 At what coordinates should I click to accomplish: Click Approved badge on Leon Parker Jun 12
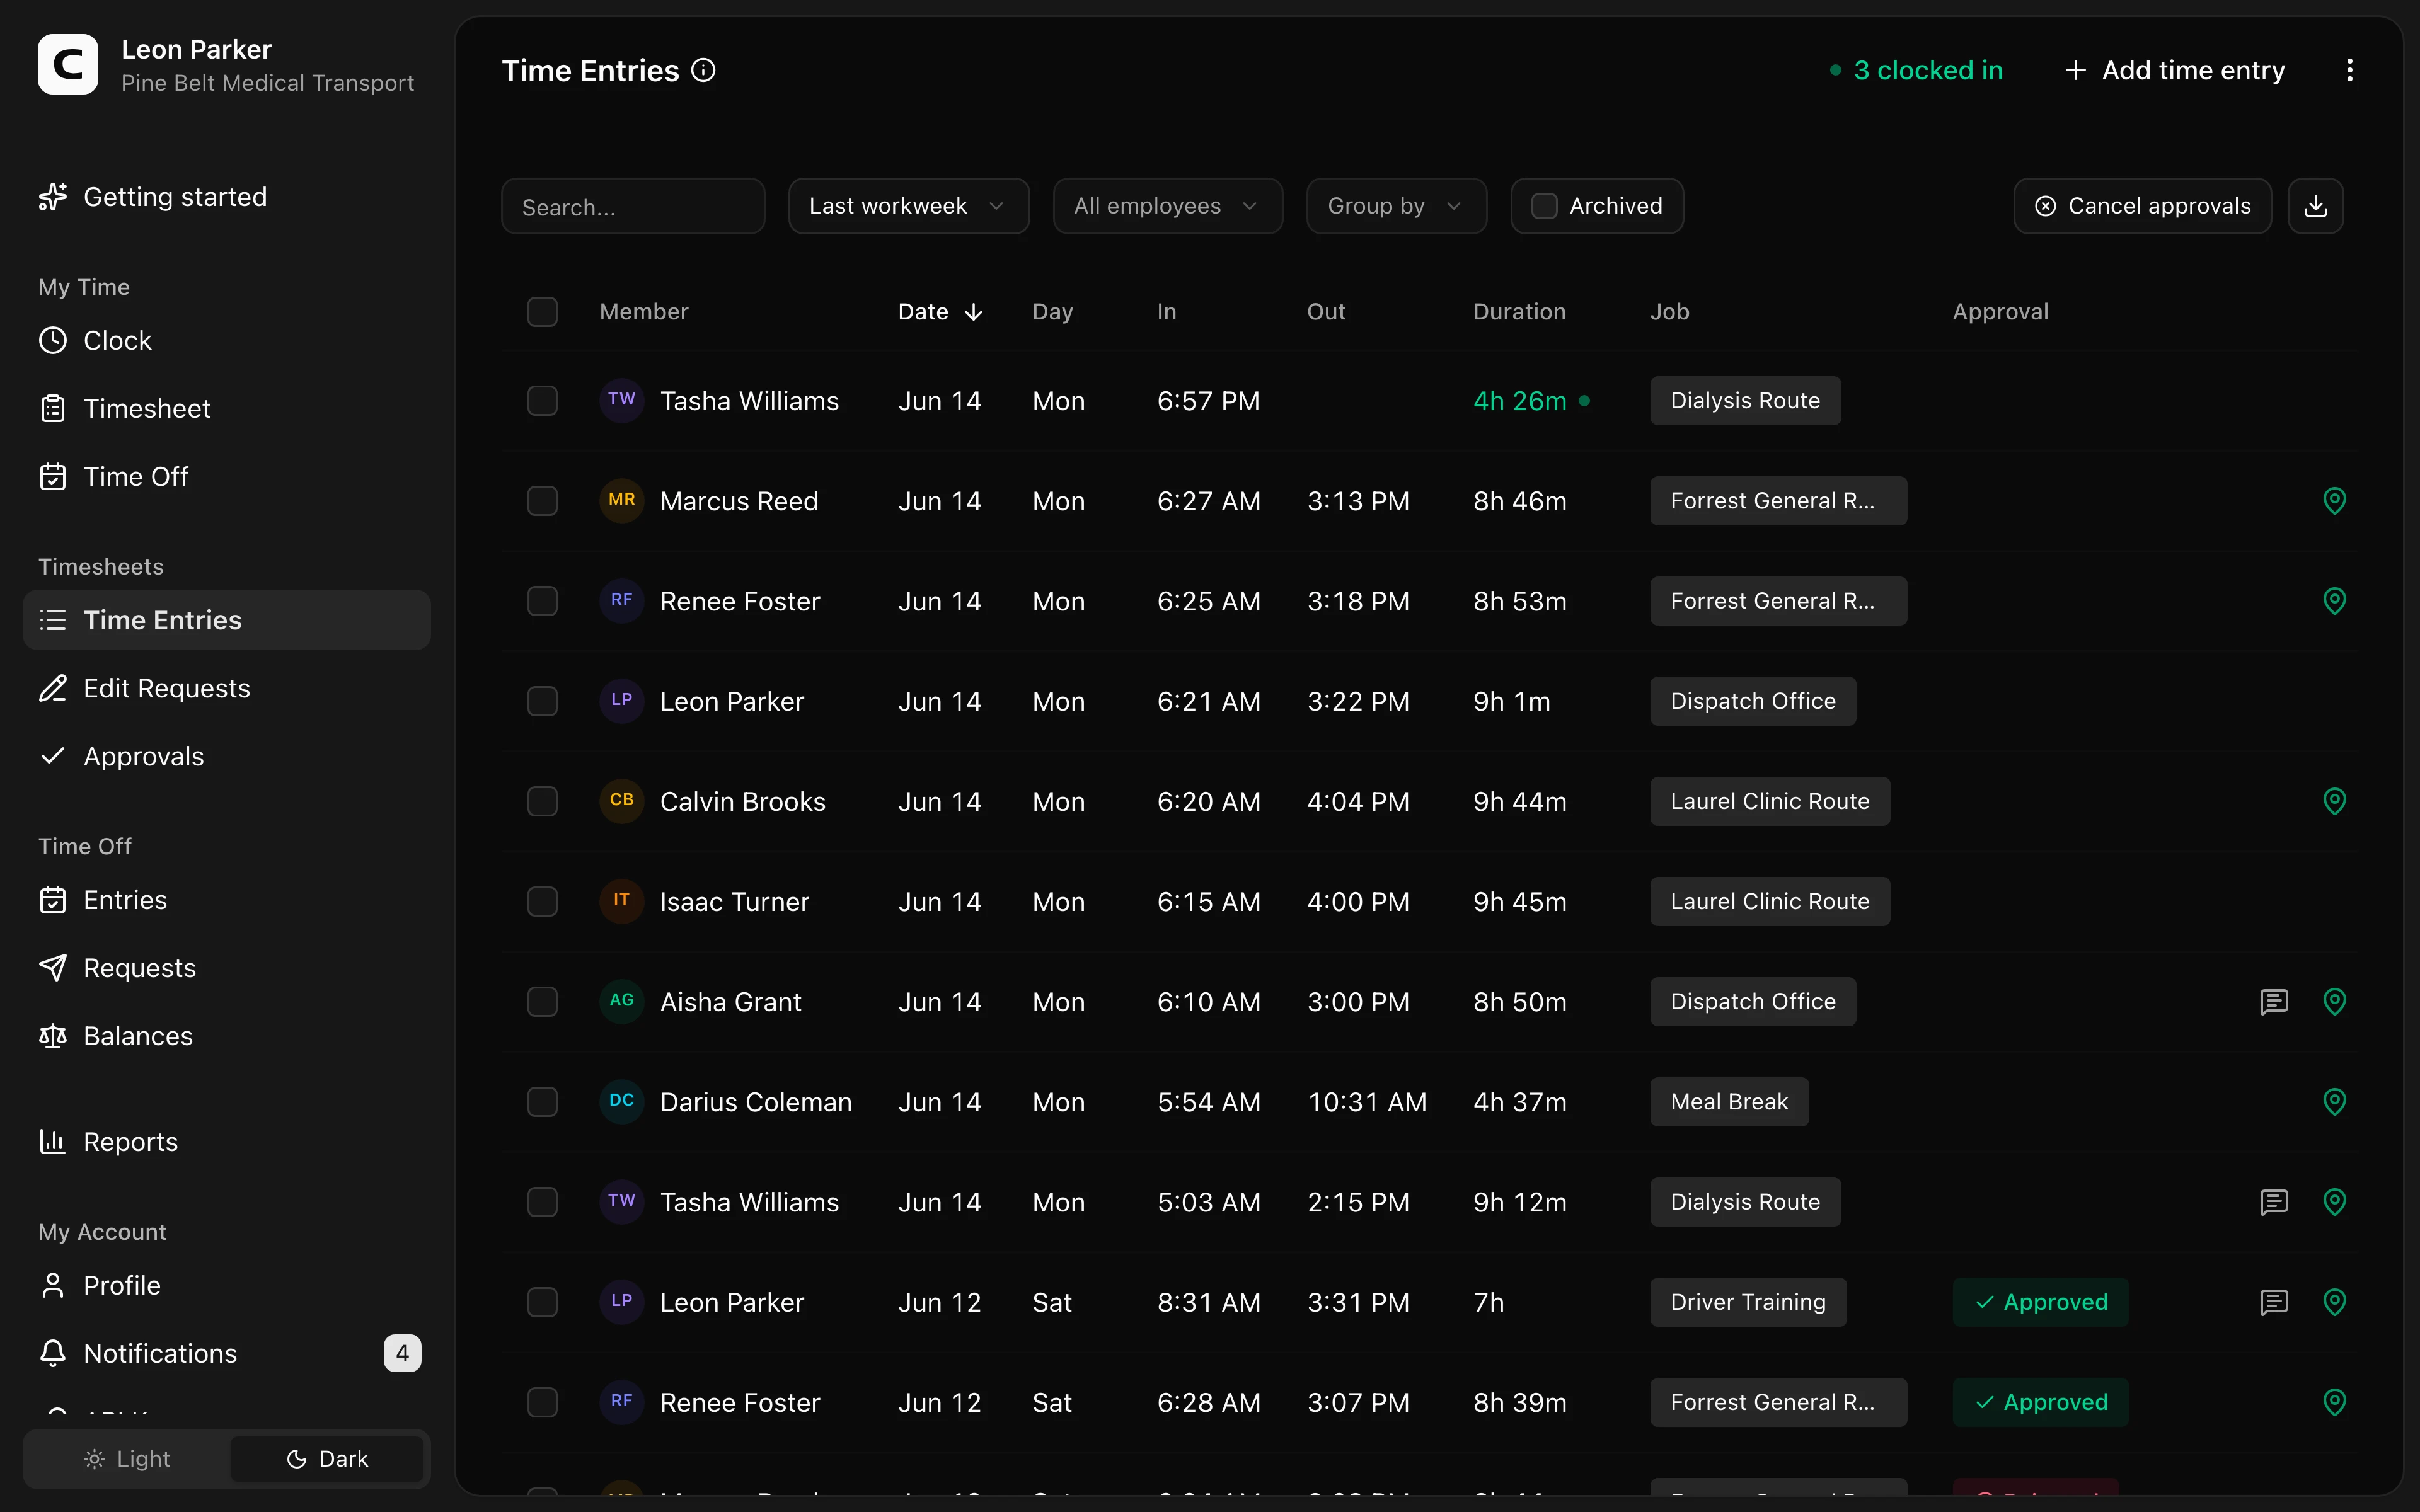point(2040,1302)
